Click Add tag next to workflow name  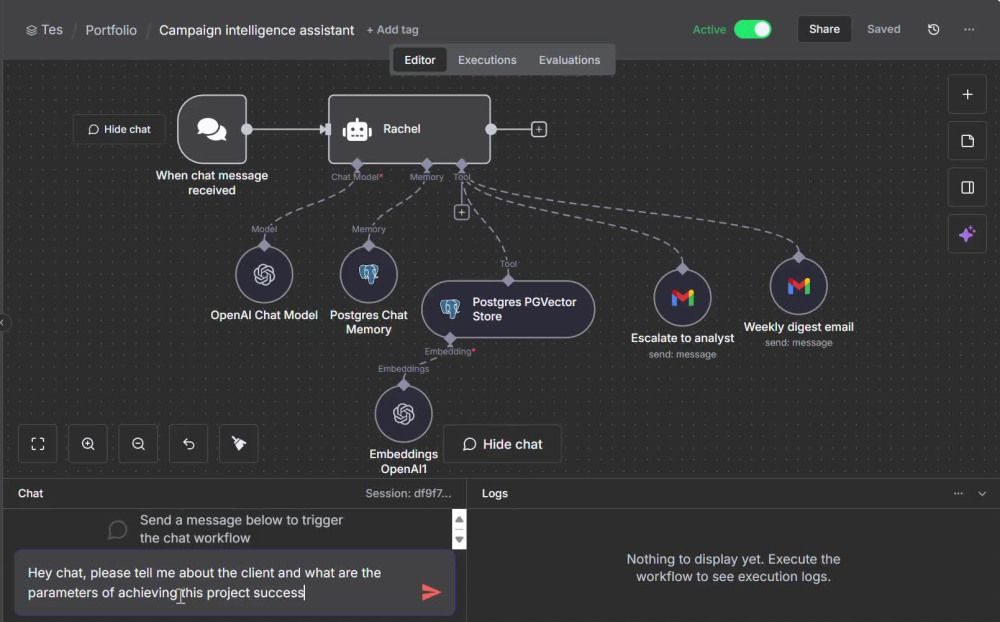click(x=393, y=30)
